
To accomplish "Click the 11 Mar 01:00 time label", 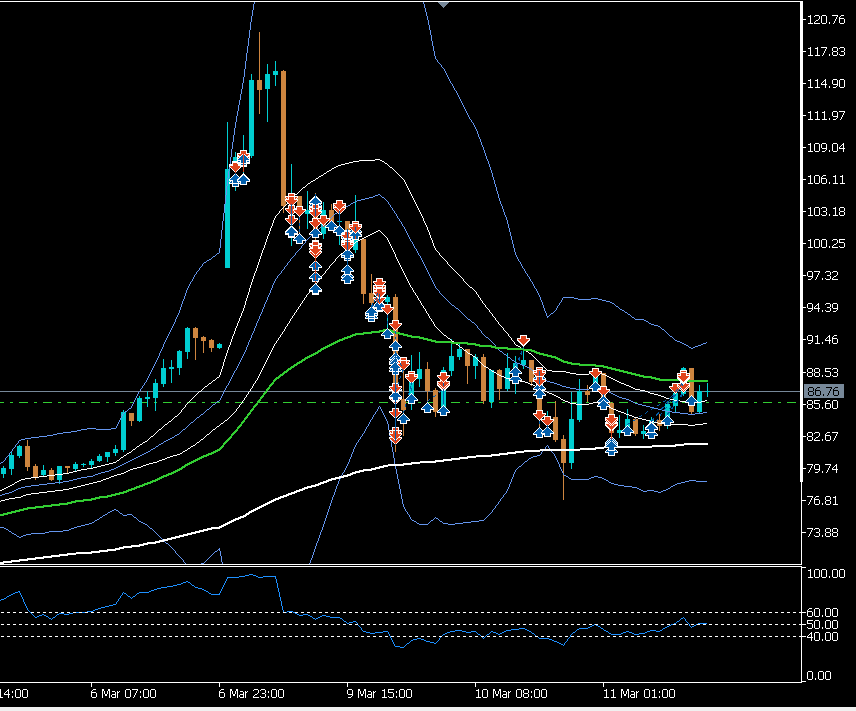I will [x=639, y=694].
